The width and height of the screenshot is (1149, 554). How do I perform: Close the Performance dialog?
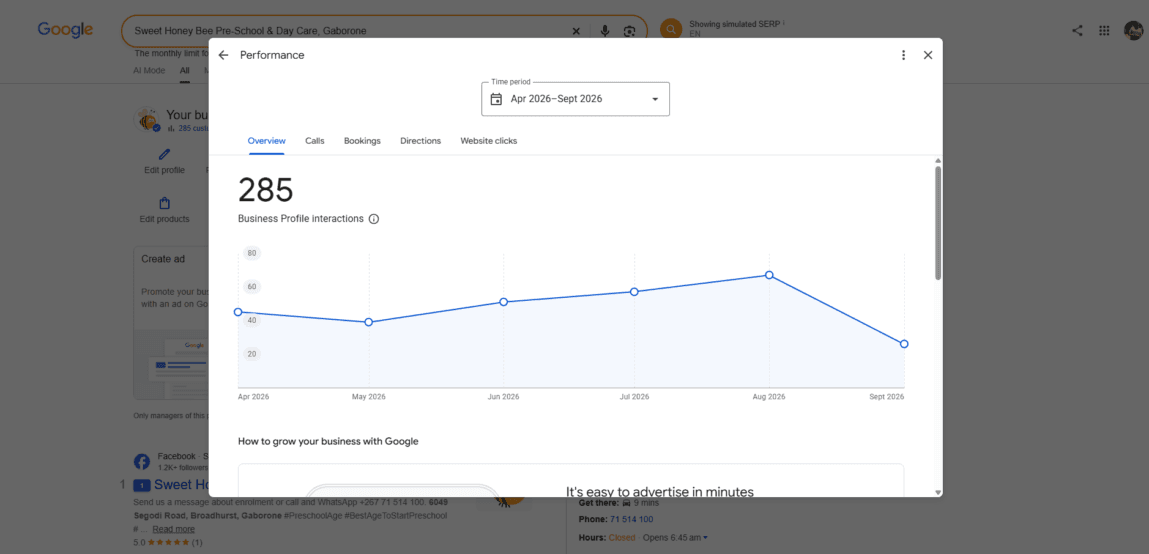click(x=928, y=55)
